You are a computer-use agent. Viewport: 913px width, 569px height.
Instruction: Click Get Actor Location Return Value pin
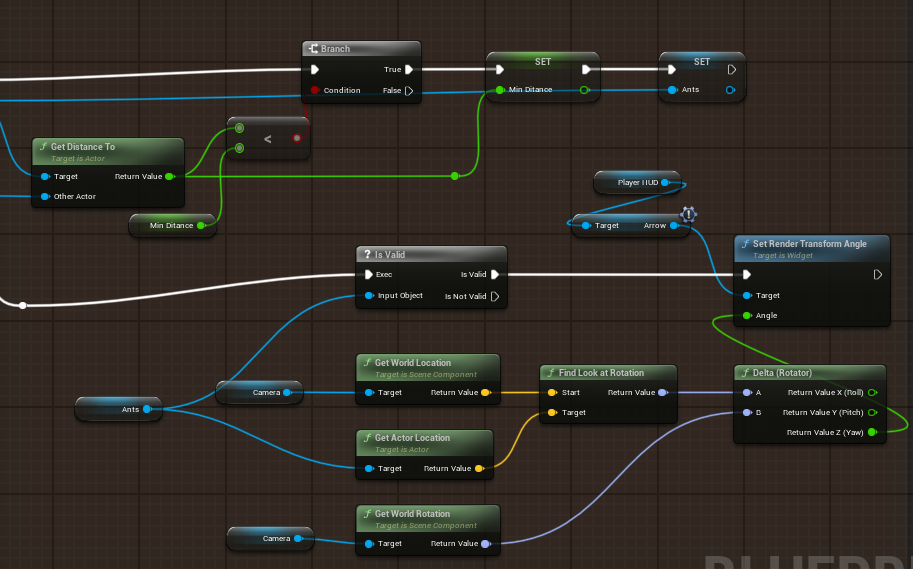coord(479,468)
